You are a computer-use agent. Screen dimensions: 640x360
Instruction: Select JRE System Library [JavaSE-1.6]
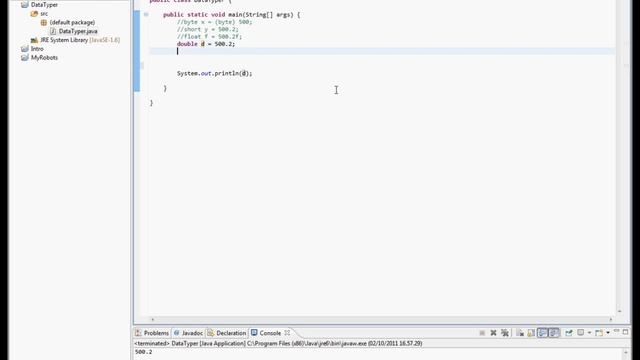coord(80,40)
